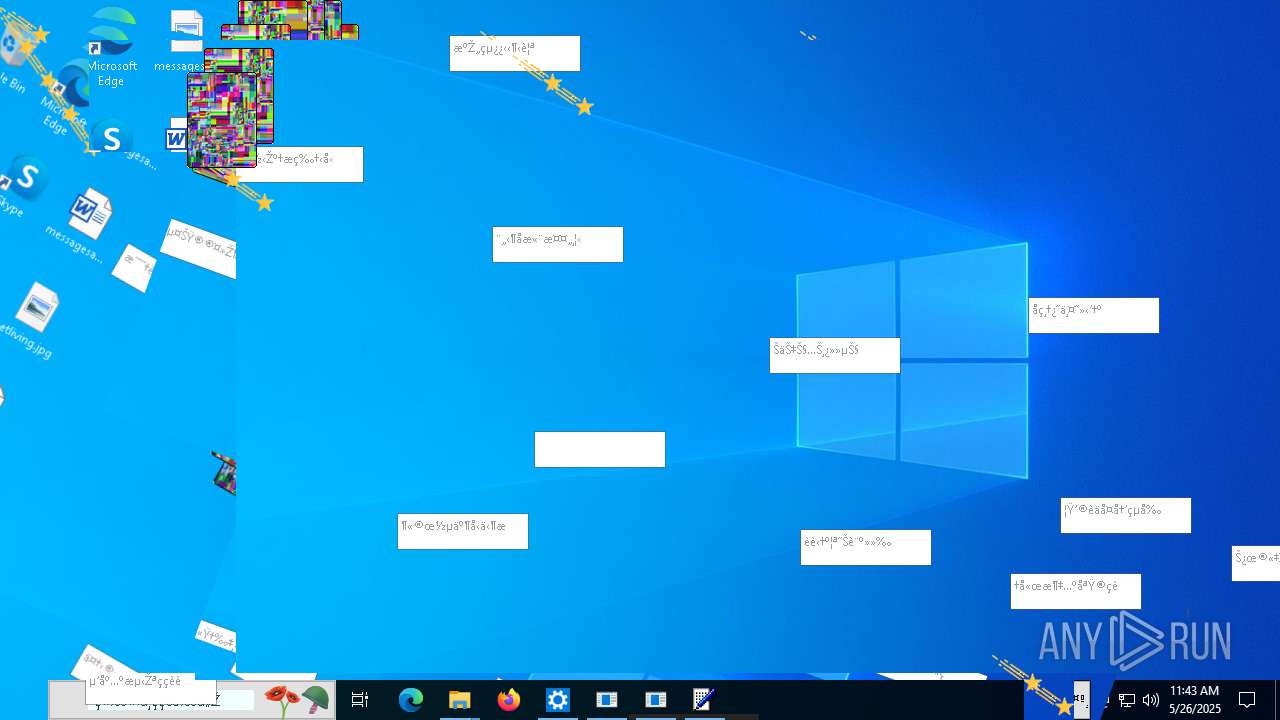This screenshot has width=1280, height=720.
Task: Open Task View from the taskbar
Action: (x=360, y=700)
